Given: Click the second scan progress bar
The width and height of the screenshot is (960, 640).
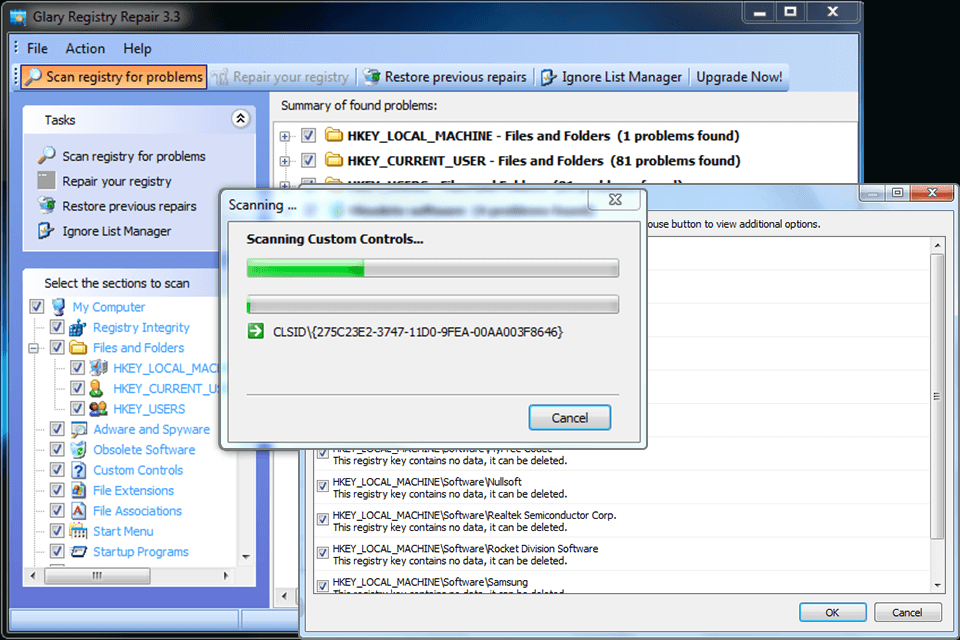Looking at the screenshot, I should click(432, 304).
